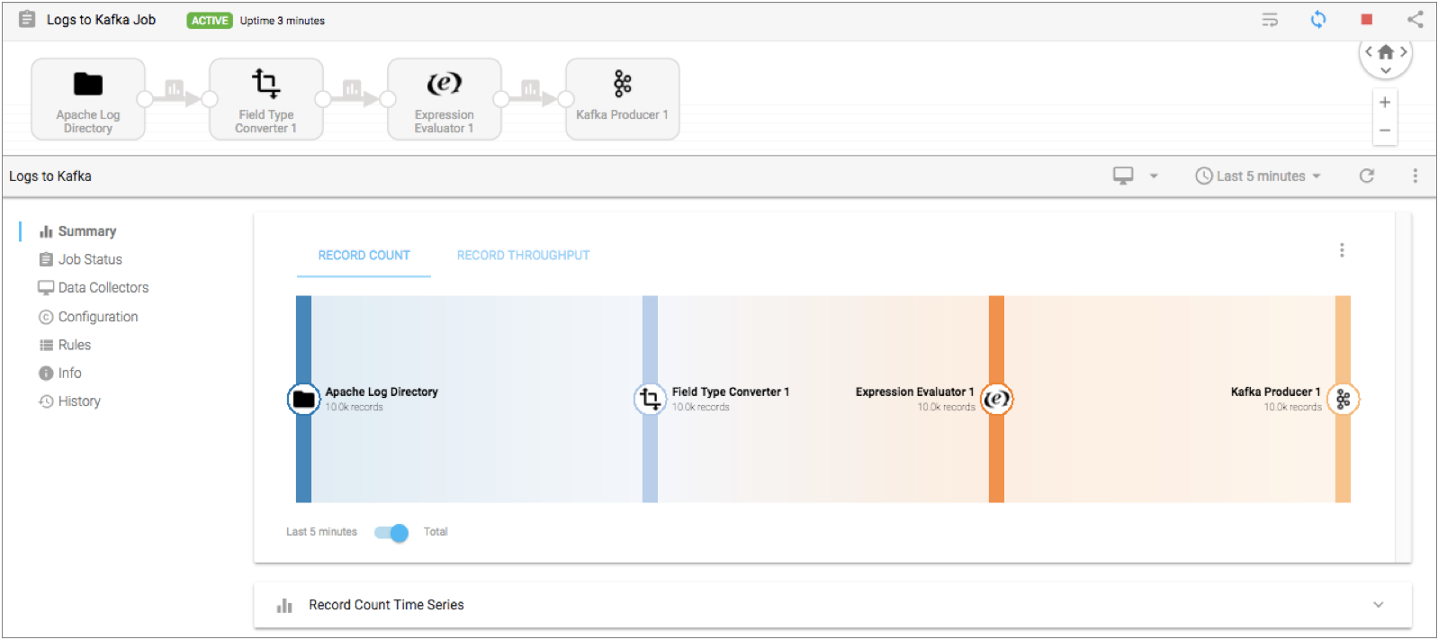Expand the Record Count Time Series panel

[x=1378, y=605]
